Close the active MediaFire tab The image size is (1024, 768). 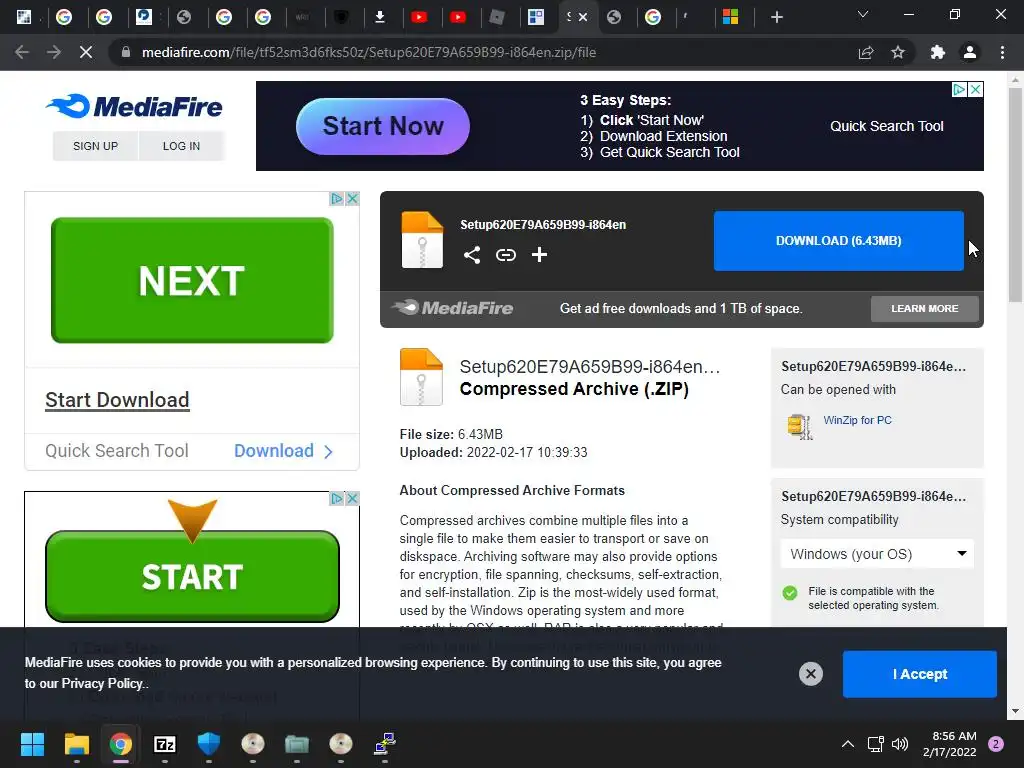[583, 17]
